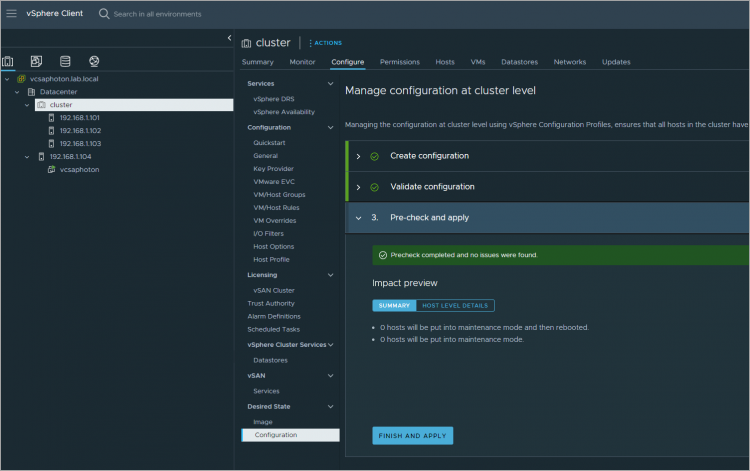Click FINISH AND APPLY button
This screenshot has height=471, width=750.
coord(412,436)
